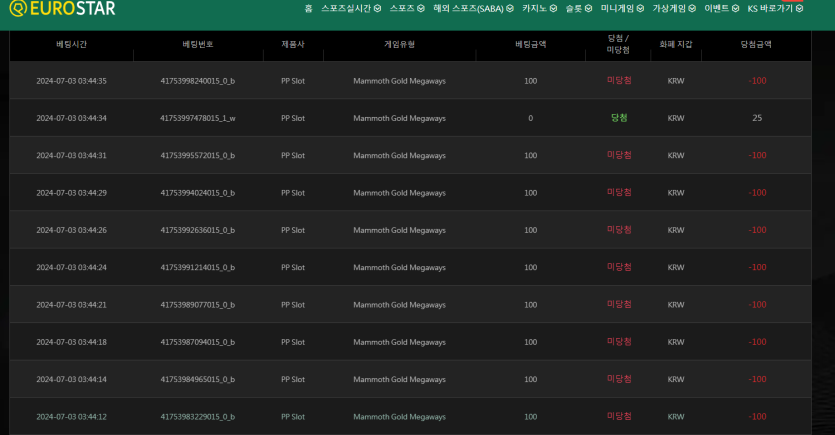
Task: Click KRW in the 03:44:24 row
Action: pos(676,267)
